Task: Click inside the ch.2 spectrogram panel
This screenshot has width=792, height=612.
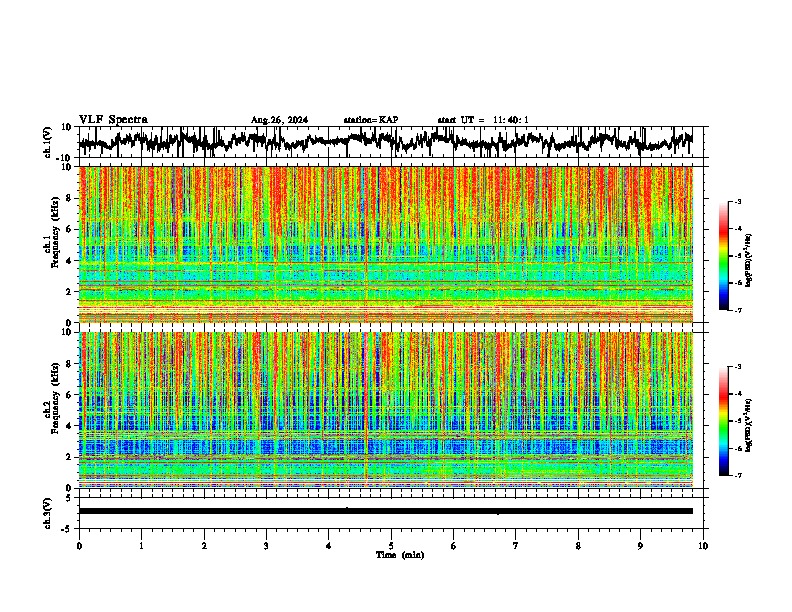Action: pyautogui.click(x=385, y=410)
